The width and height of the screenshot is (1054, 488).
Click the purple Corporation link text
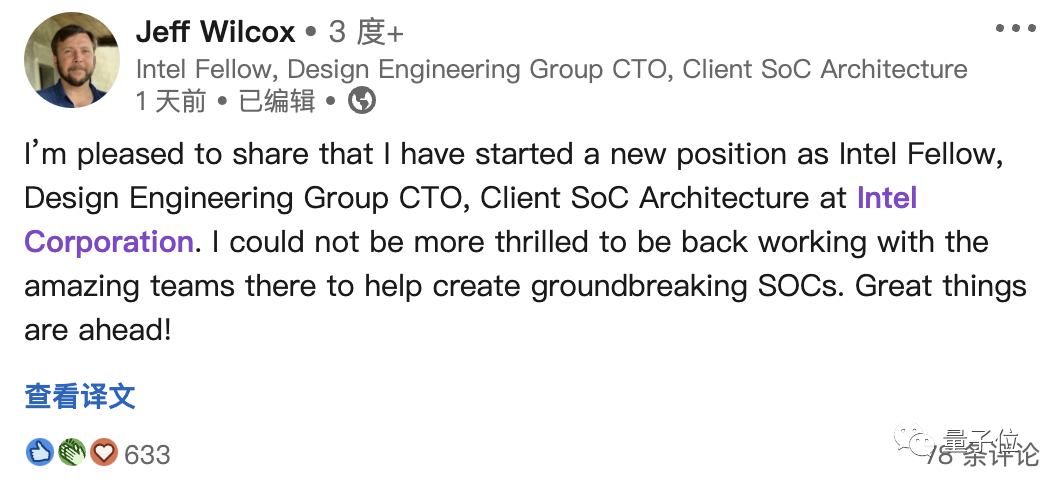tap(108, 241)
